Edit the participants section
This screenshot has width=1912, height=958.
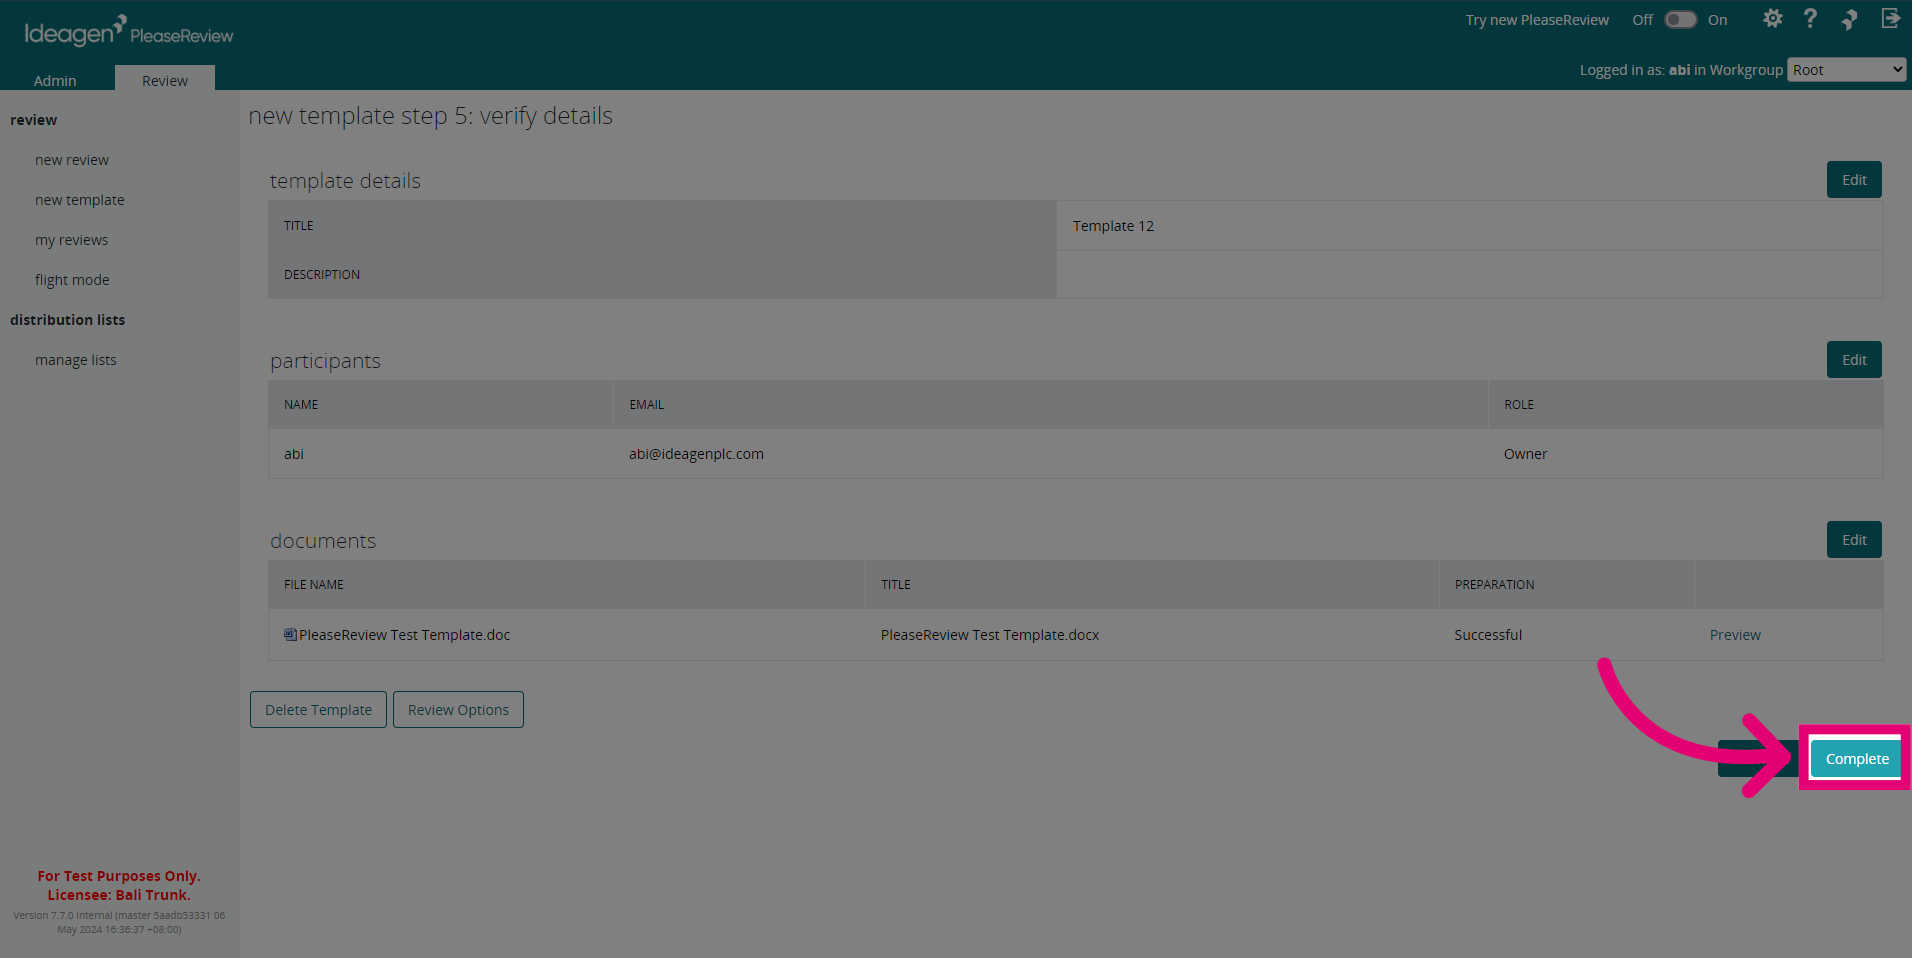pyautogui.click(x=1854, y=360)
